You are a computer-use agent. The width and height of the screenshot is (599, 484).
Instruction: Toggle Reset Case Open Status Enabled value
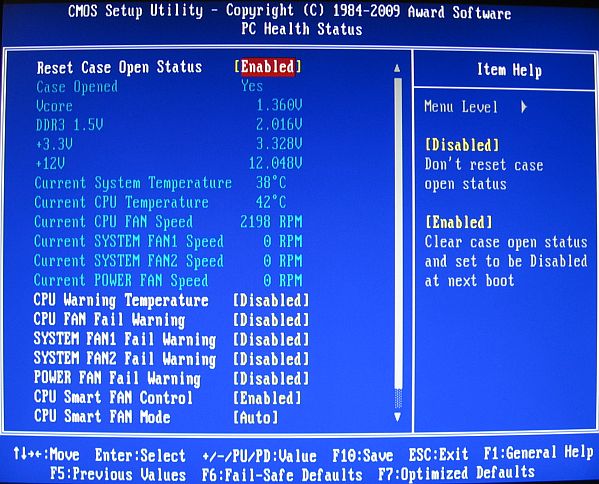268,67
